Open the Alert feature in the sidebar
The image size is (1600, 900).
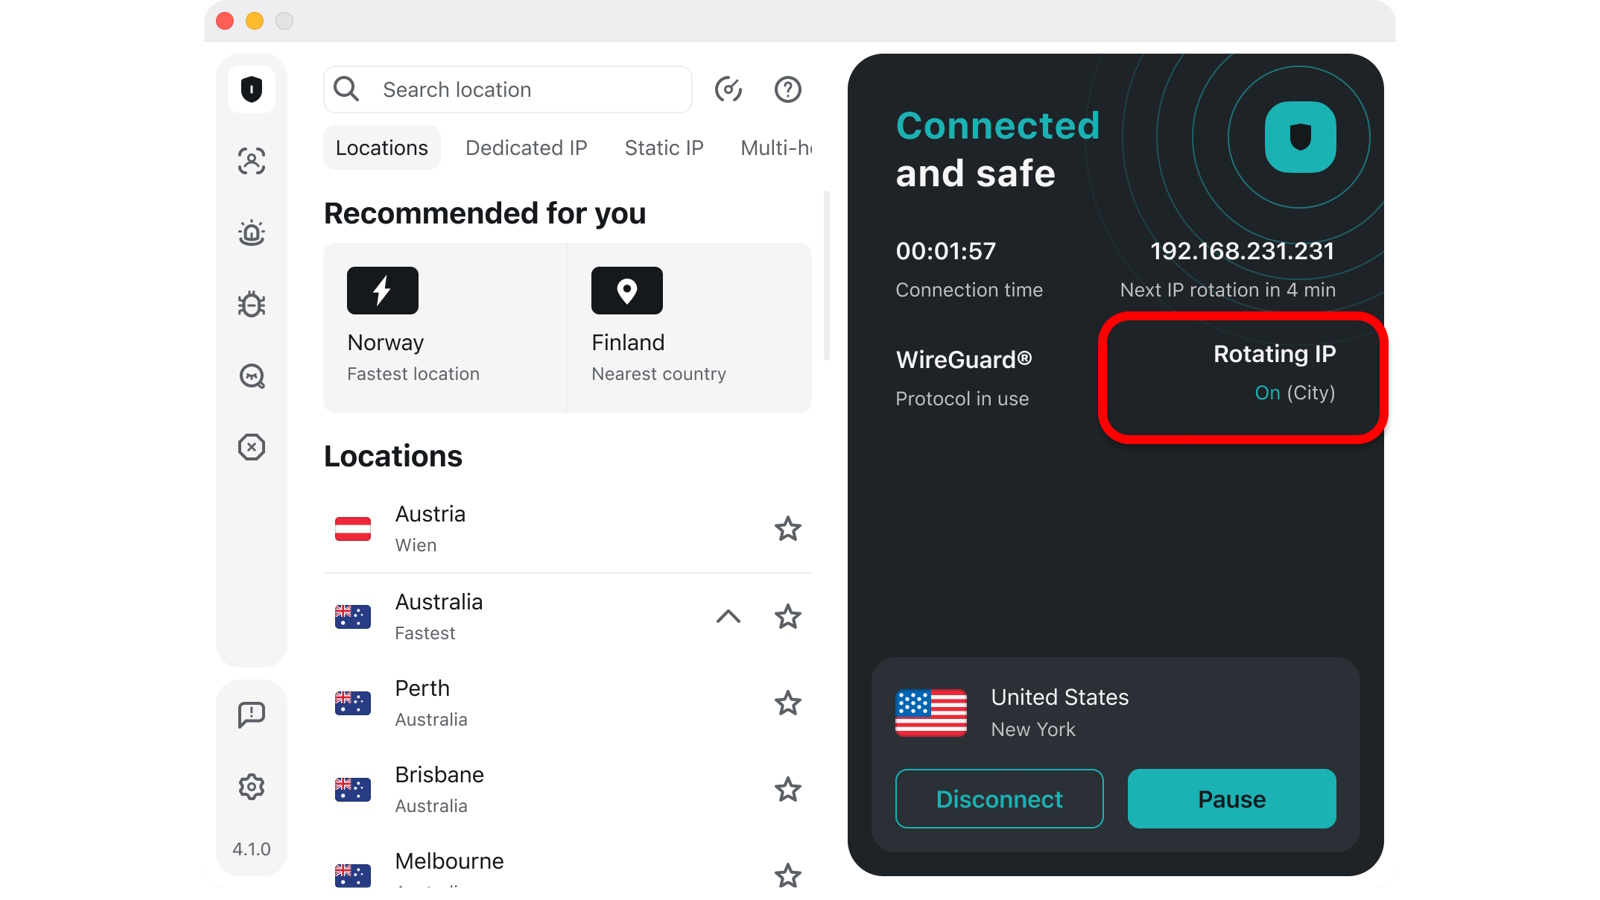tap(251, 232)
